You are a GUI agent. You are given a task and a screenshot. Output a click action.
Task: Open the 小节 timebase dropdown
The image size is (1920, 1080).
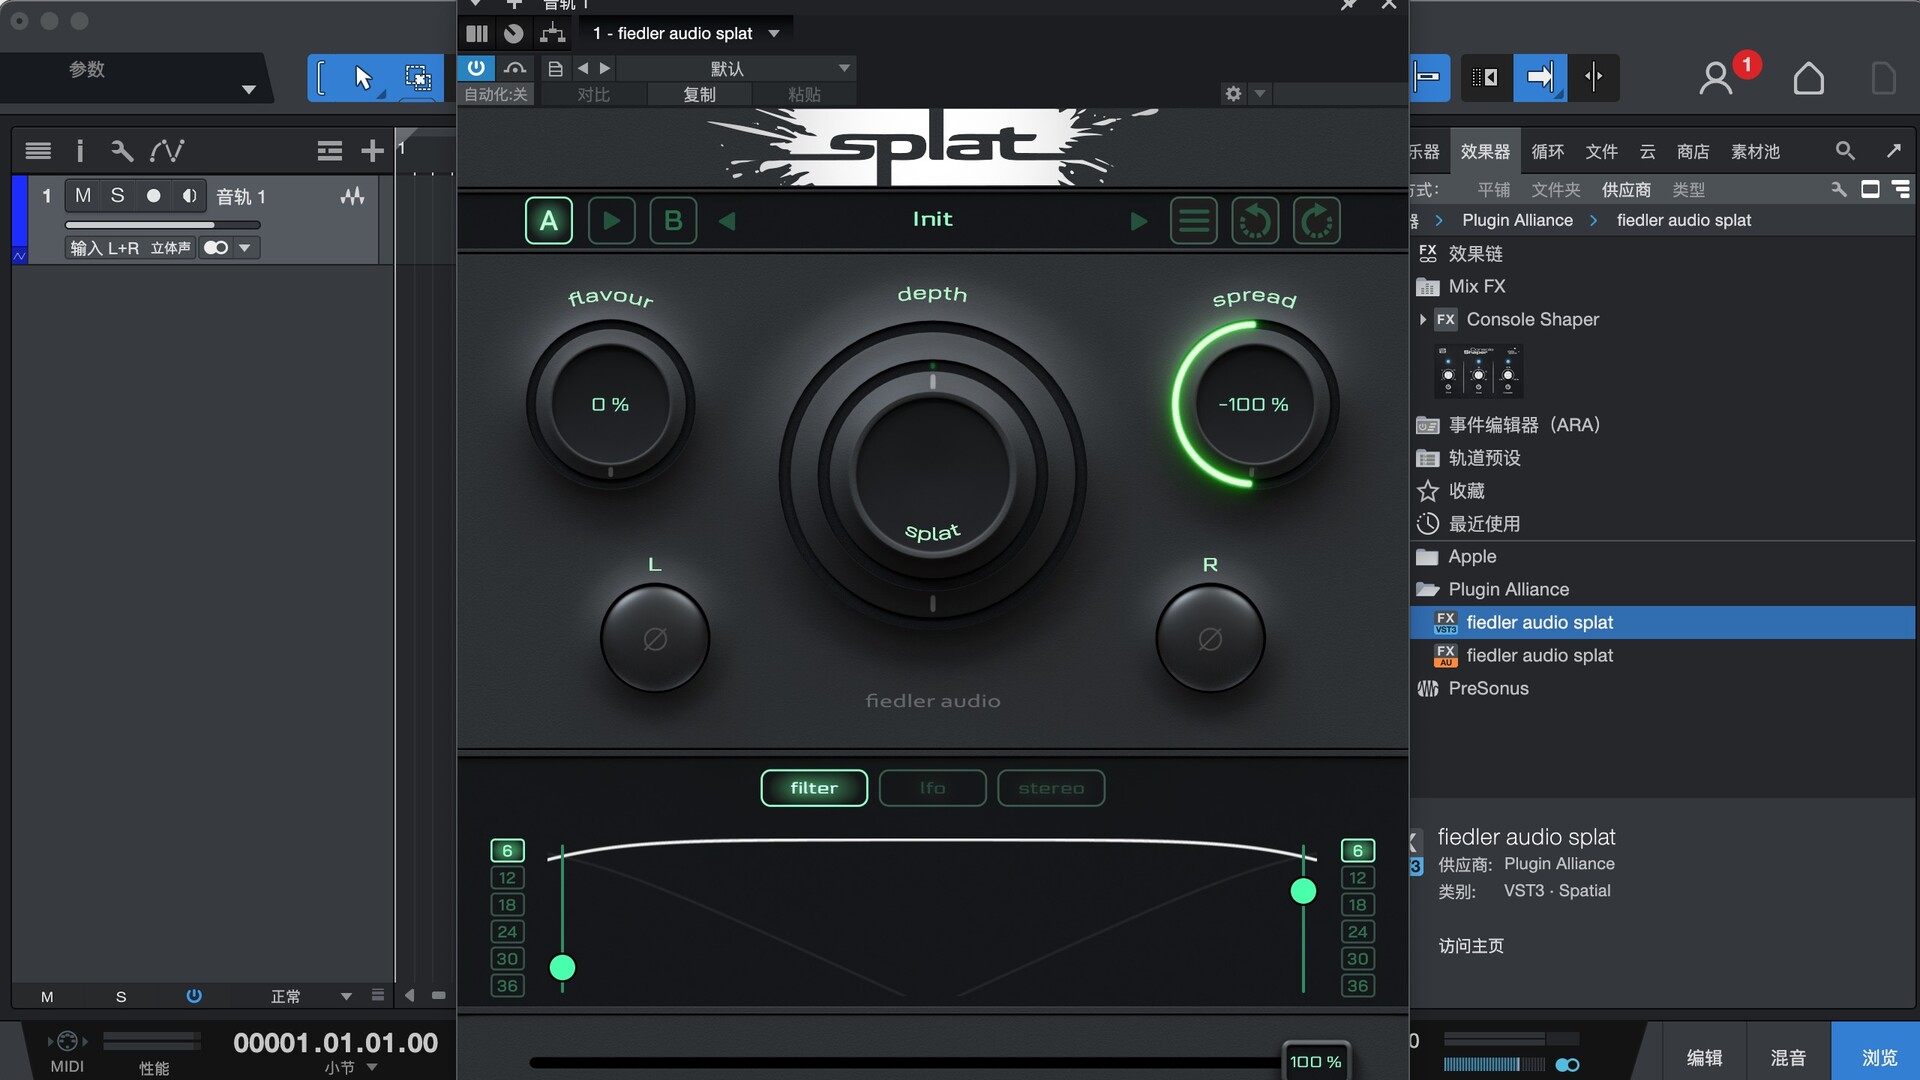tap(350, 1067)
